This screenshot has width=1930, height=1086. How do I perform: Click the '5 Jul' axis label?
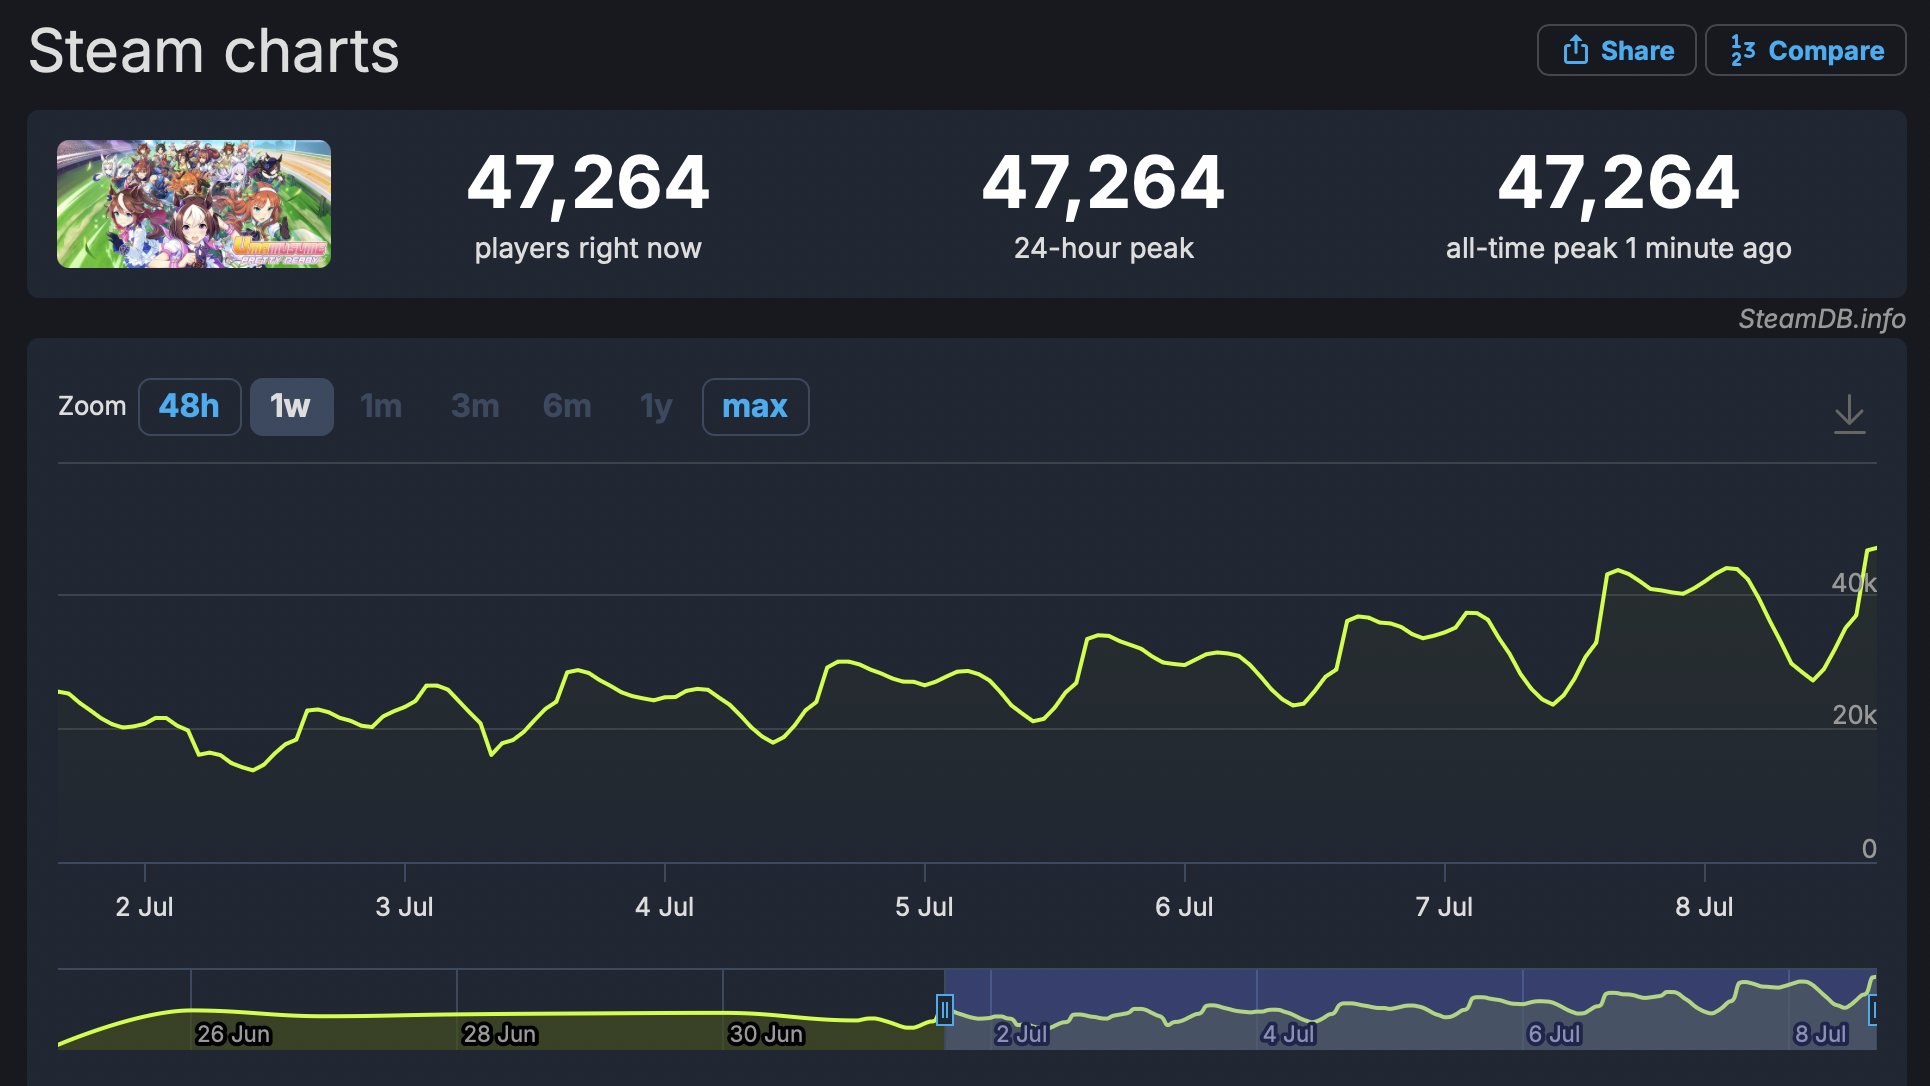[x=924, y=907]
